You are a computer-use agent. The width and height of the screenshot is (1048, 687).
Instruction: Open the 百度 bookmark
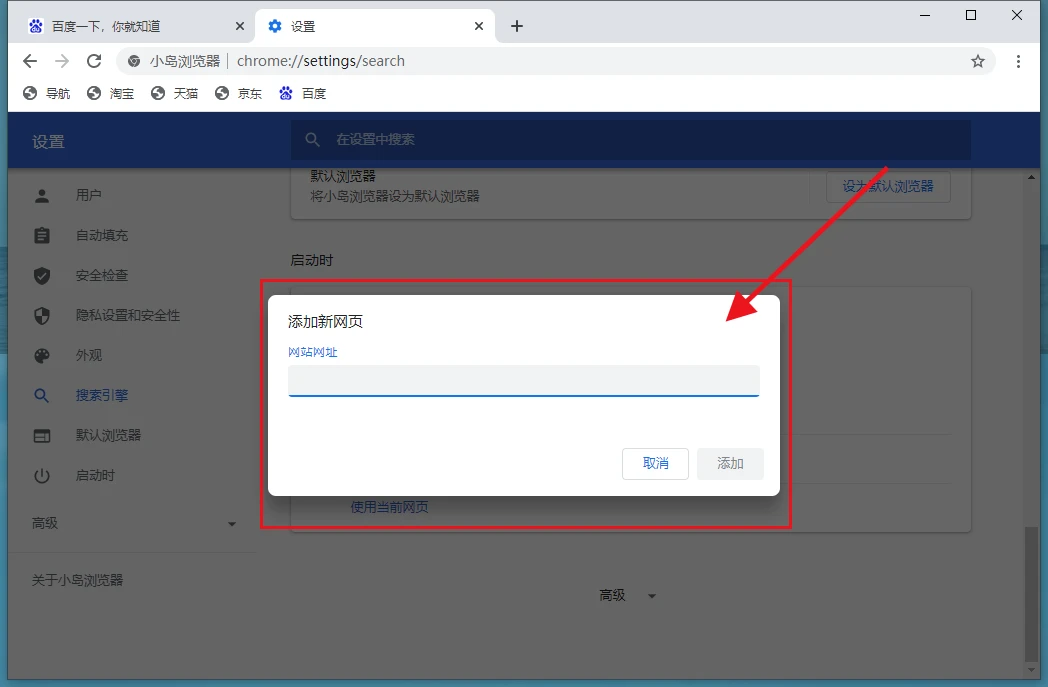[303, 94]
